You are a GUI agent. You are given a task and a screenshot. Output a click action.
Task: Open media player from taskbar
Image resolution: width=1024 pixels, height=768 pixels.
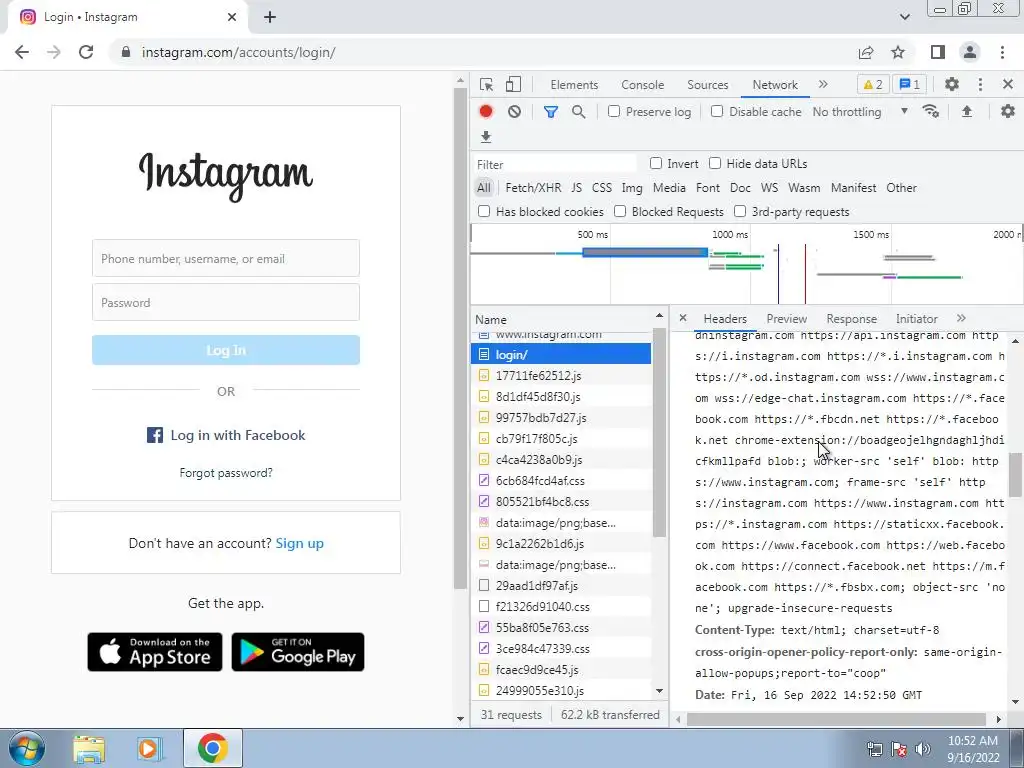click(x=150, y=748)
